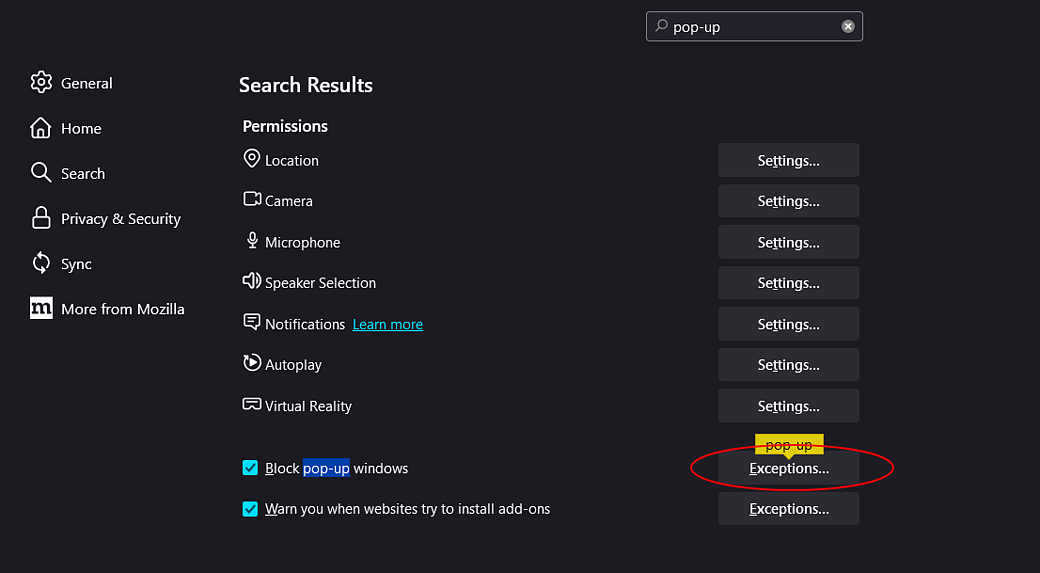Click the Search magnifier icon in sidebar
Viewport: 1040px width, 573px height.
point(41,173)
